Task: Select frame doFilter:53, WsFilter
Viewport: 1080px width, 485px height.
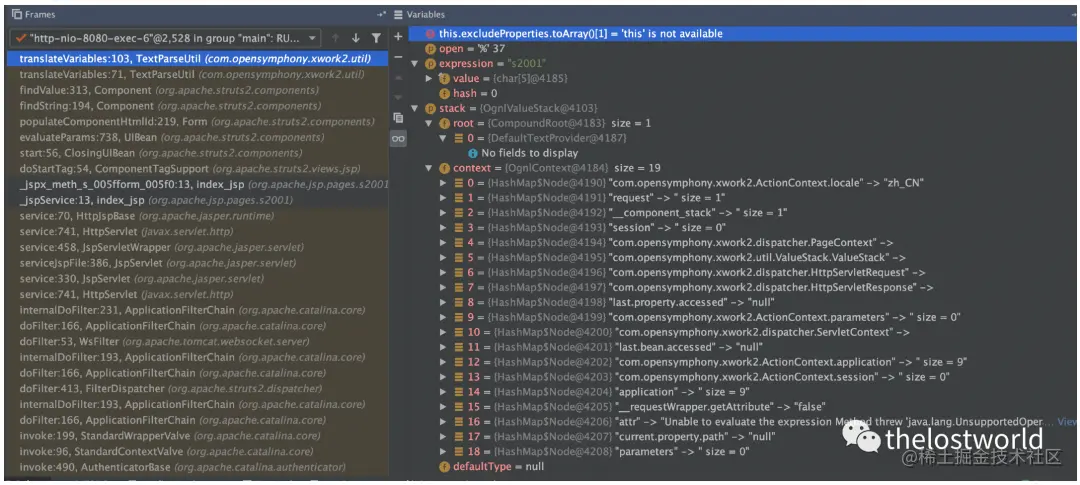Action: tap(198, 342)
